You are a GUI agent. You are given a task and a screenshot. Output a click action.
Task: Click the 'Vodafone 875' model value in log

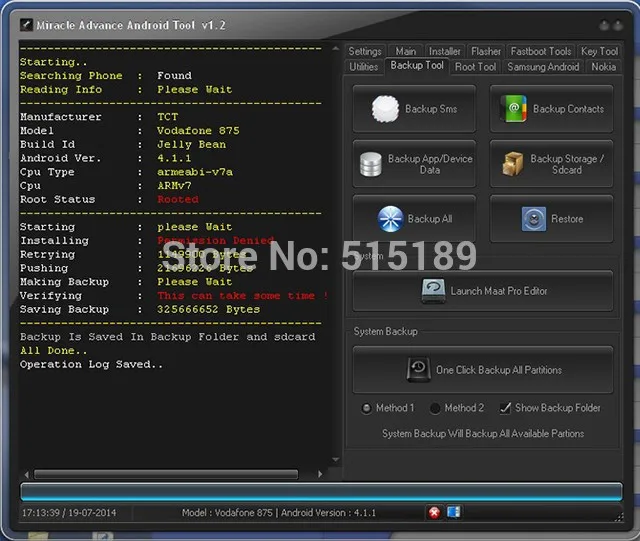(198, 131)
